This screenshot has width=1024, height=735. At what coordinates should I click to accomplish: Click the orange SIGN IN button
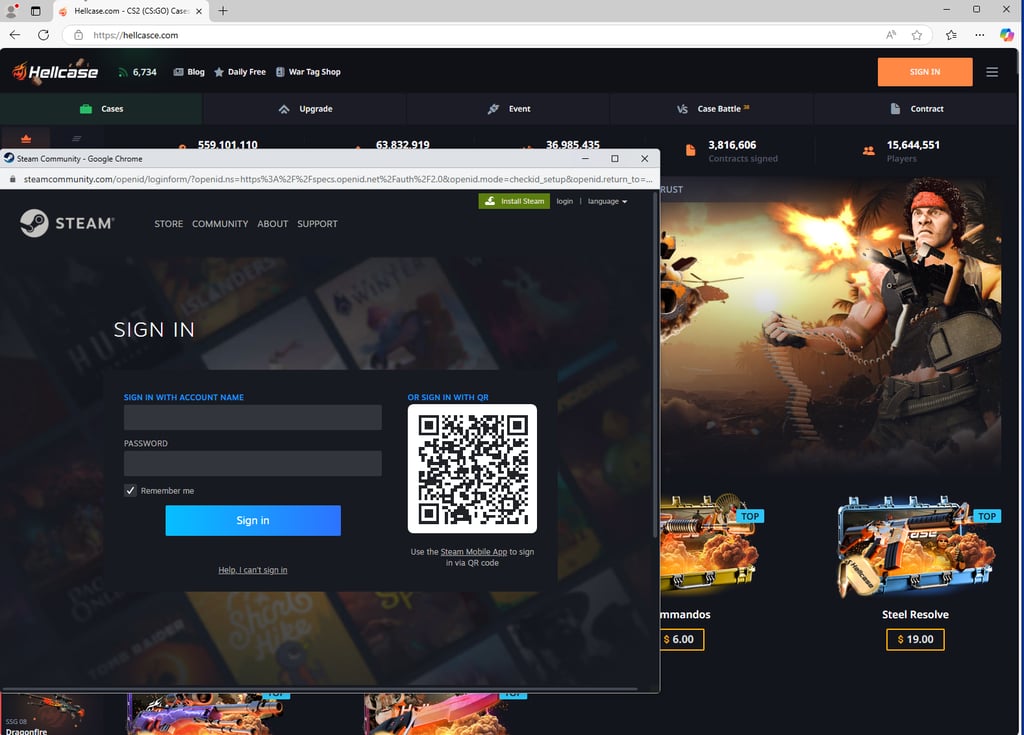[925, 72]
